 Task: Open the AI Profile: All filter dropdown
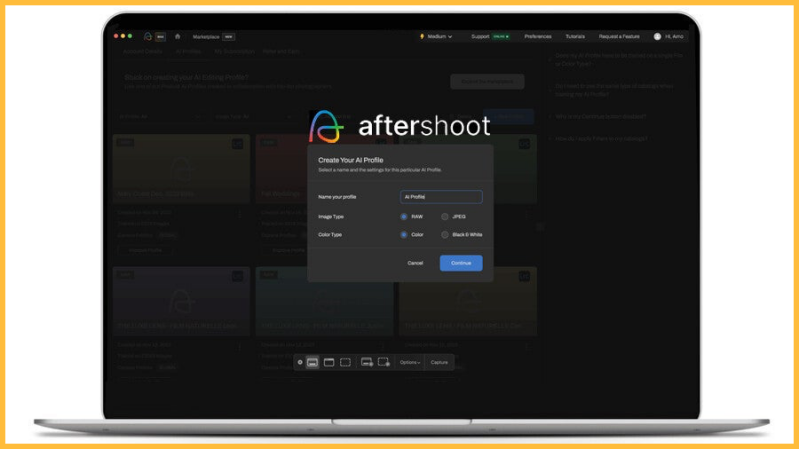tap(160, 117)
